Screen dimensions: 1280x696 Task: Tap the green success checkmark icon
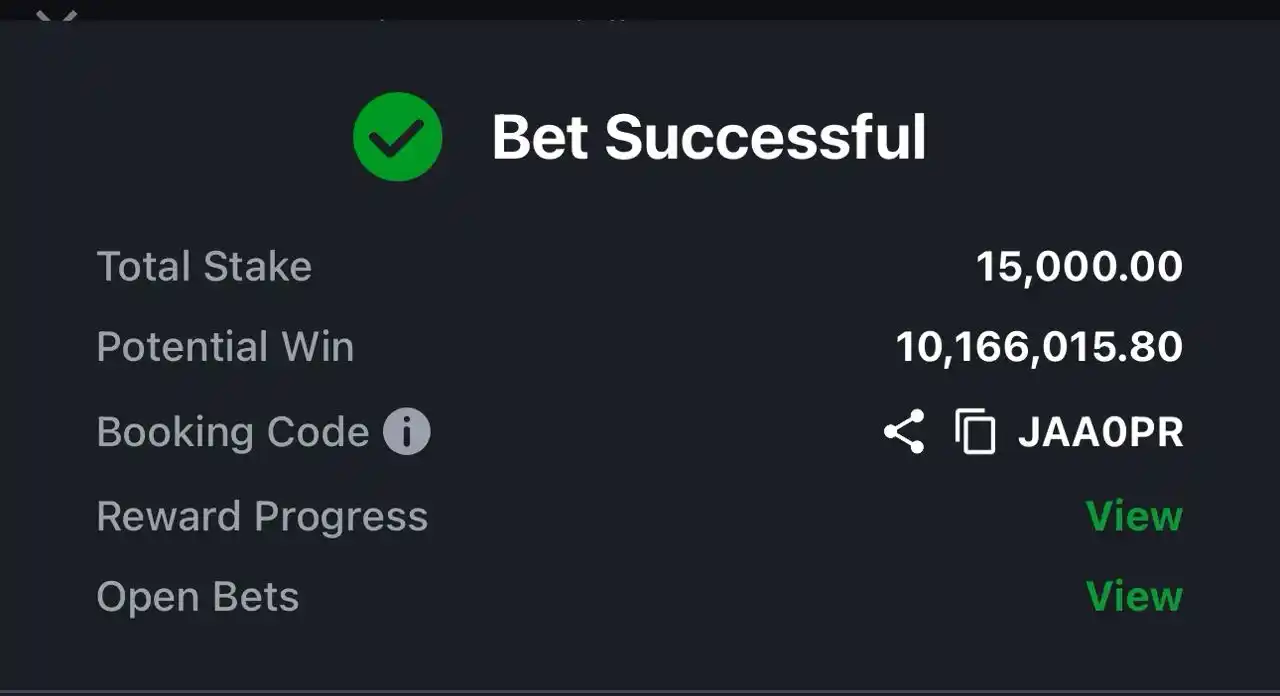click(398, 137)
